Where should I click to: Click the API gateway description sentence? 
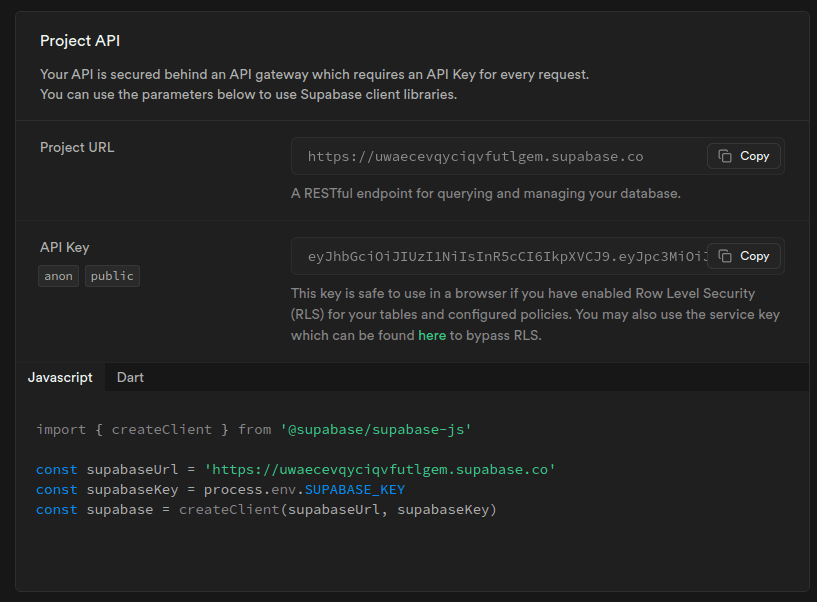[x=314, y=75]
